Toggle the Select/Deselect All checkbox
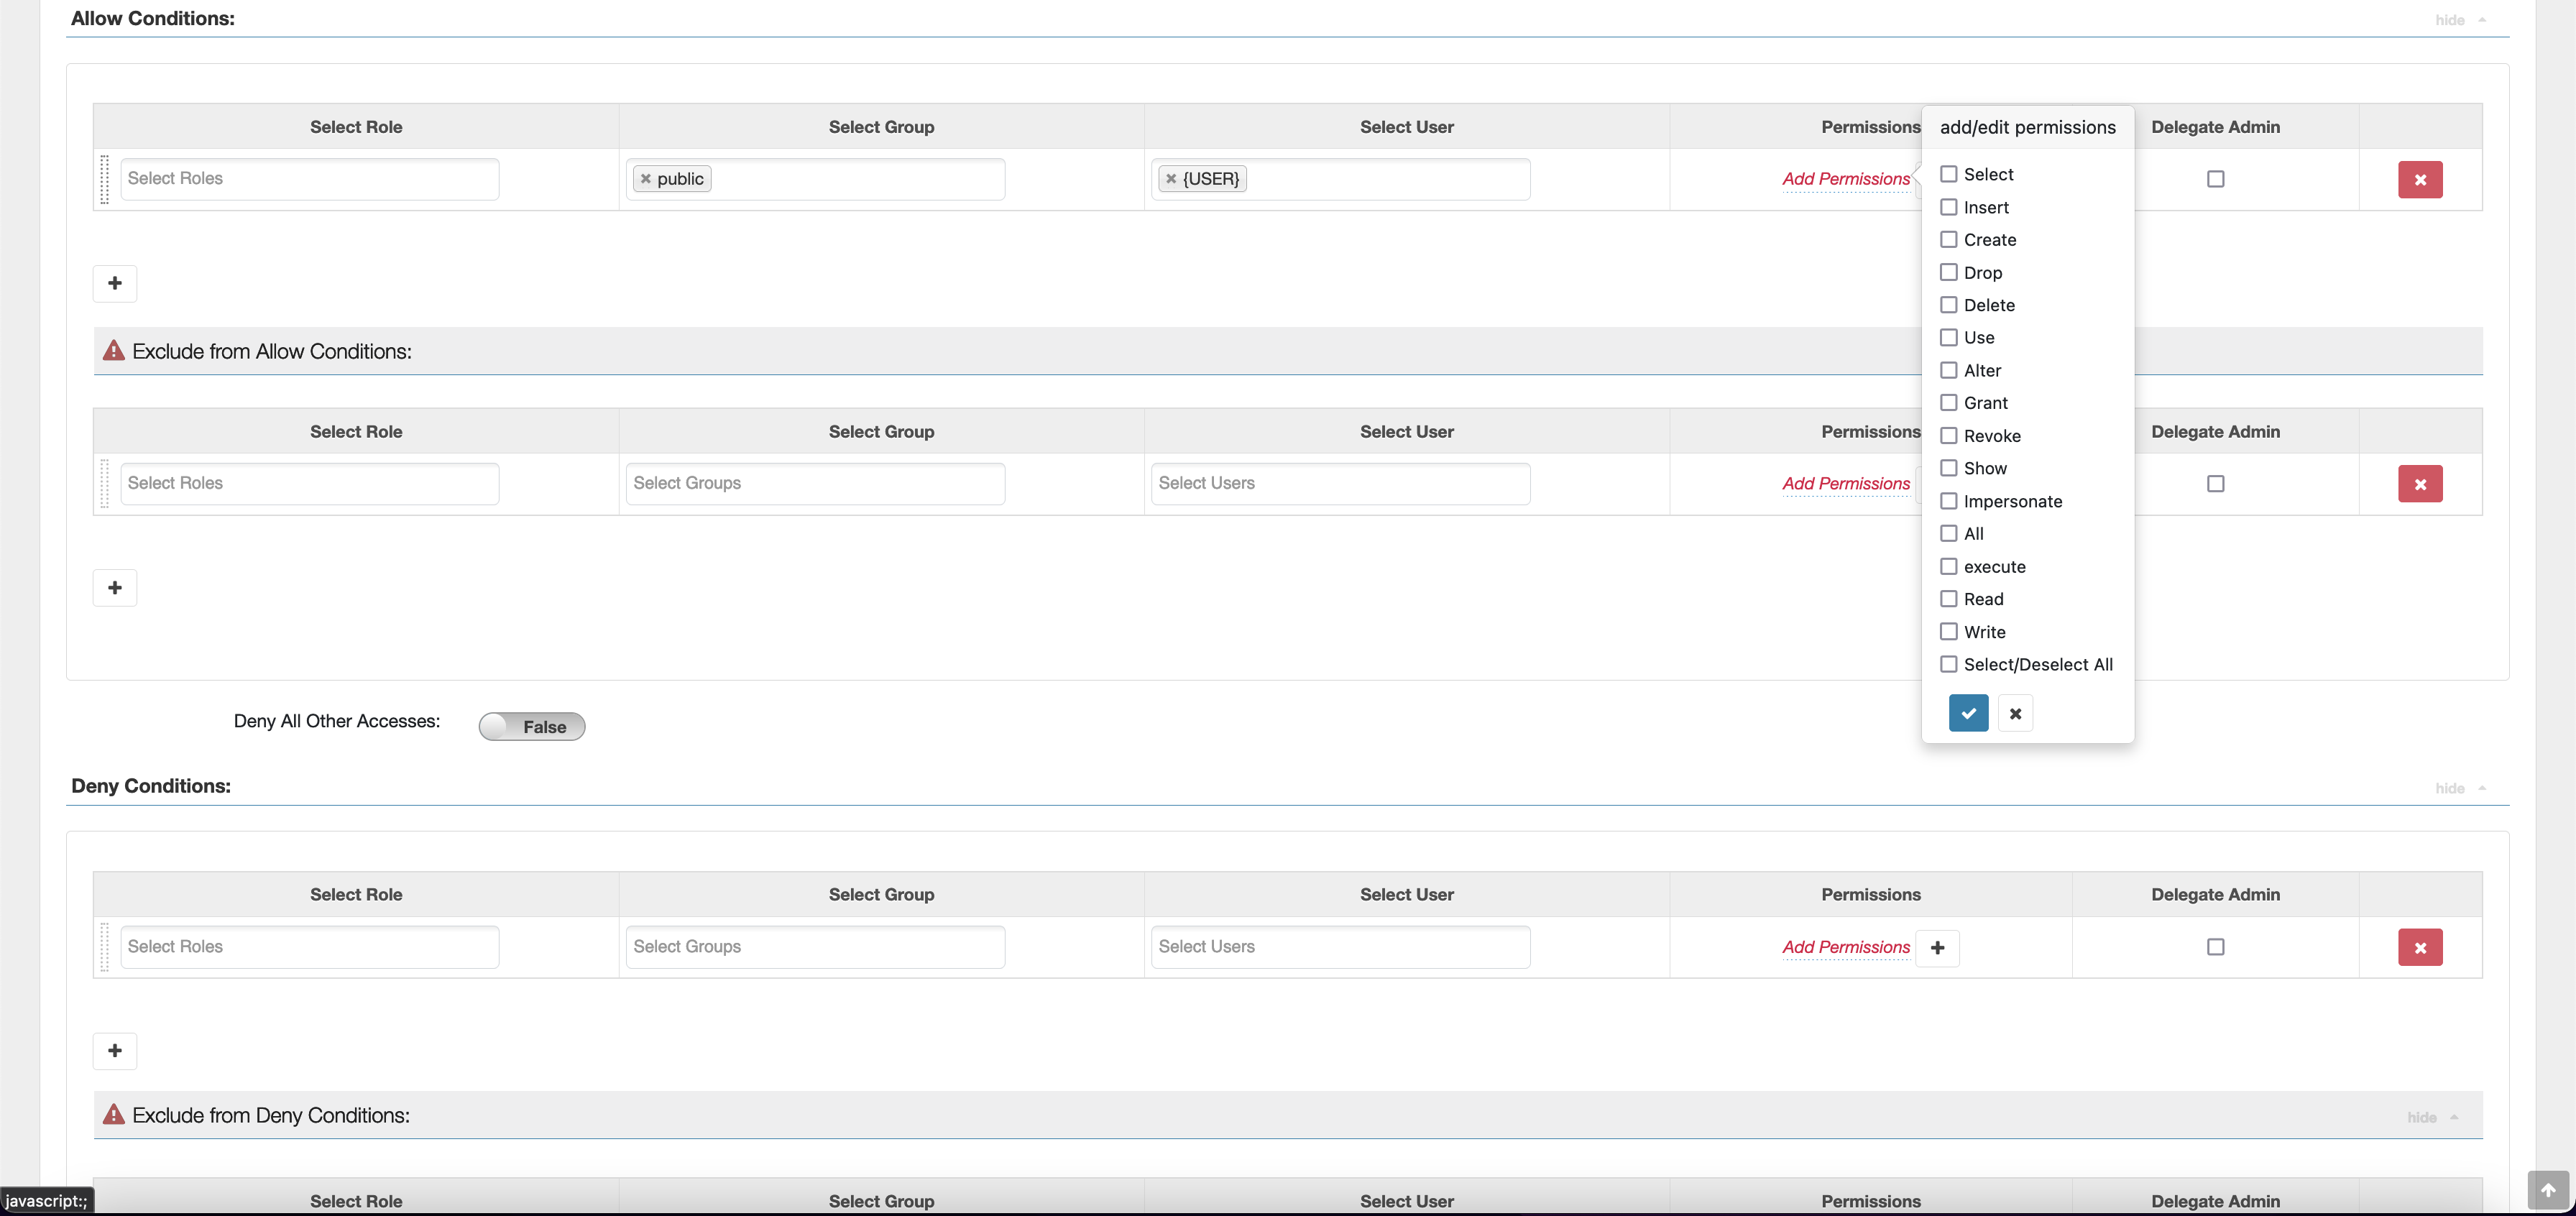Screen dimensions: 2576x1216 click(x=1947, y=664)
